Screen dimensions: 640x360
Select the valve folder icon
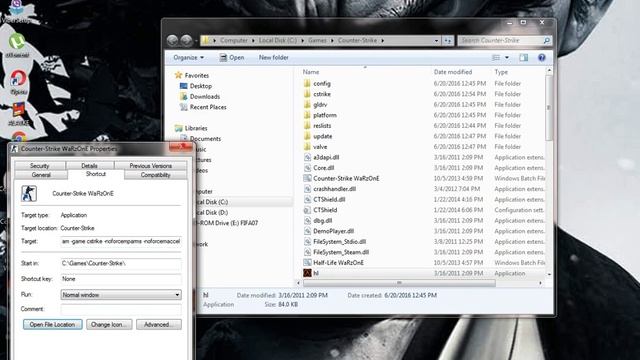(x=307, y=147)
